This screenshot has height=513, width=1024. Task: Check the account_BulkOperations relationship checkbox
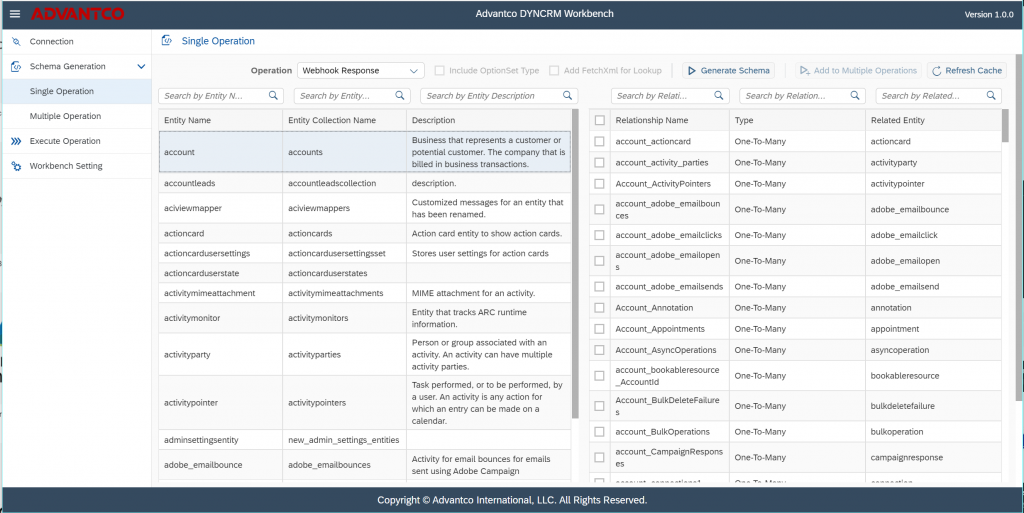pyautogui.click(x=600, y=431)
